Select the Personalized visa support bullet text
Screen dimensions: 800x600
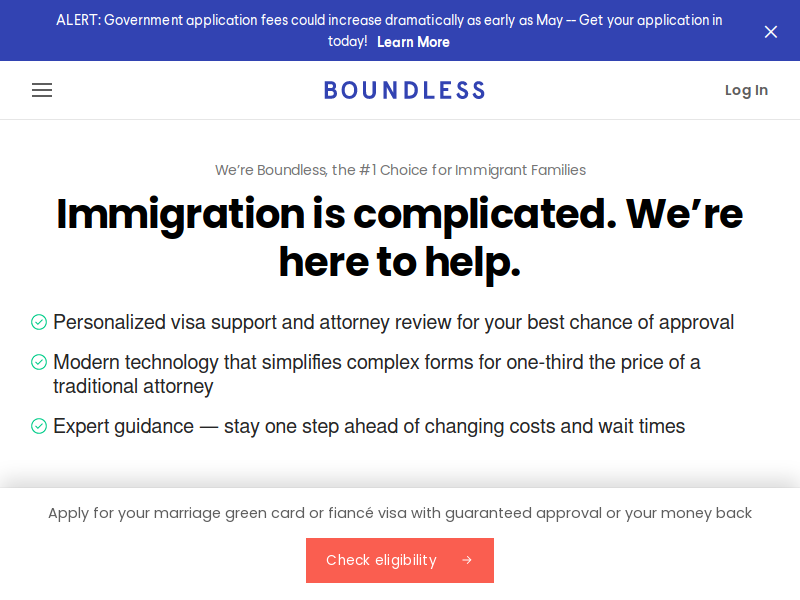393,322
